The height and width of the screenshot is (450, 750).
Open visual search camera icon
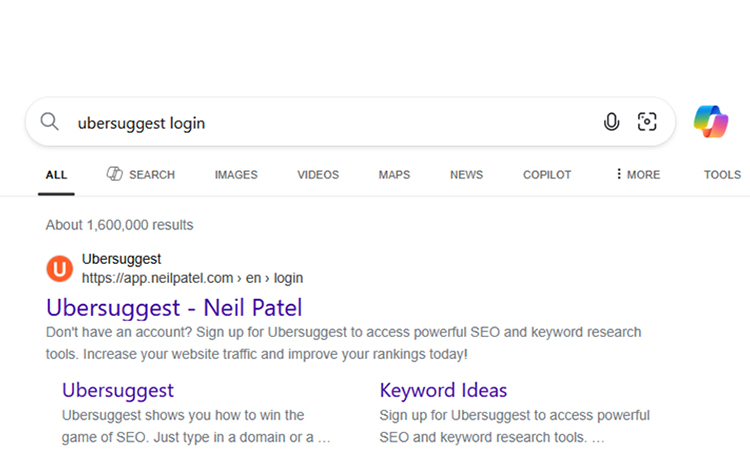point(647,121)
